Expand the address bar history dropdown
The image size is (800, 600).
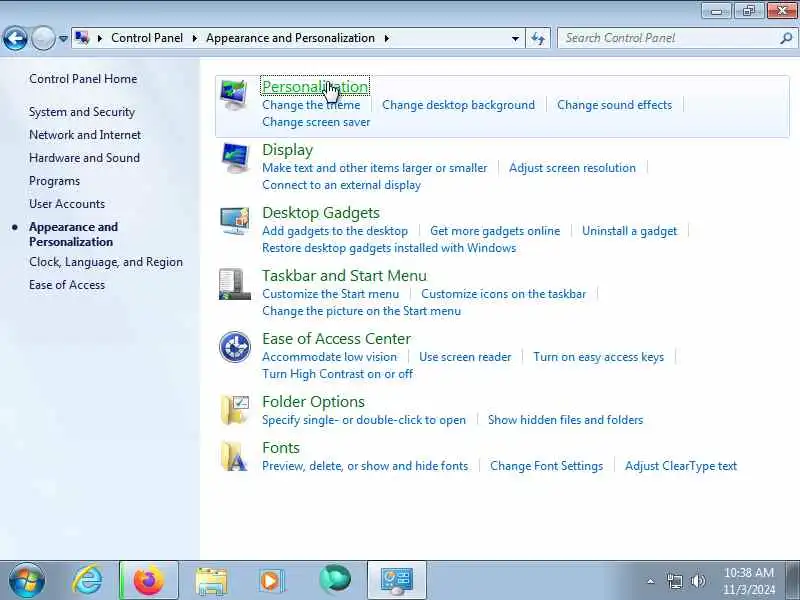point(515,38)
